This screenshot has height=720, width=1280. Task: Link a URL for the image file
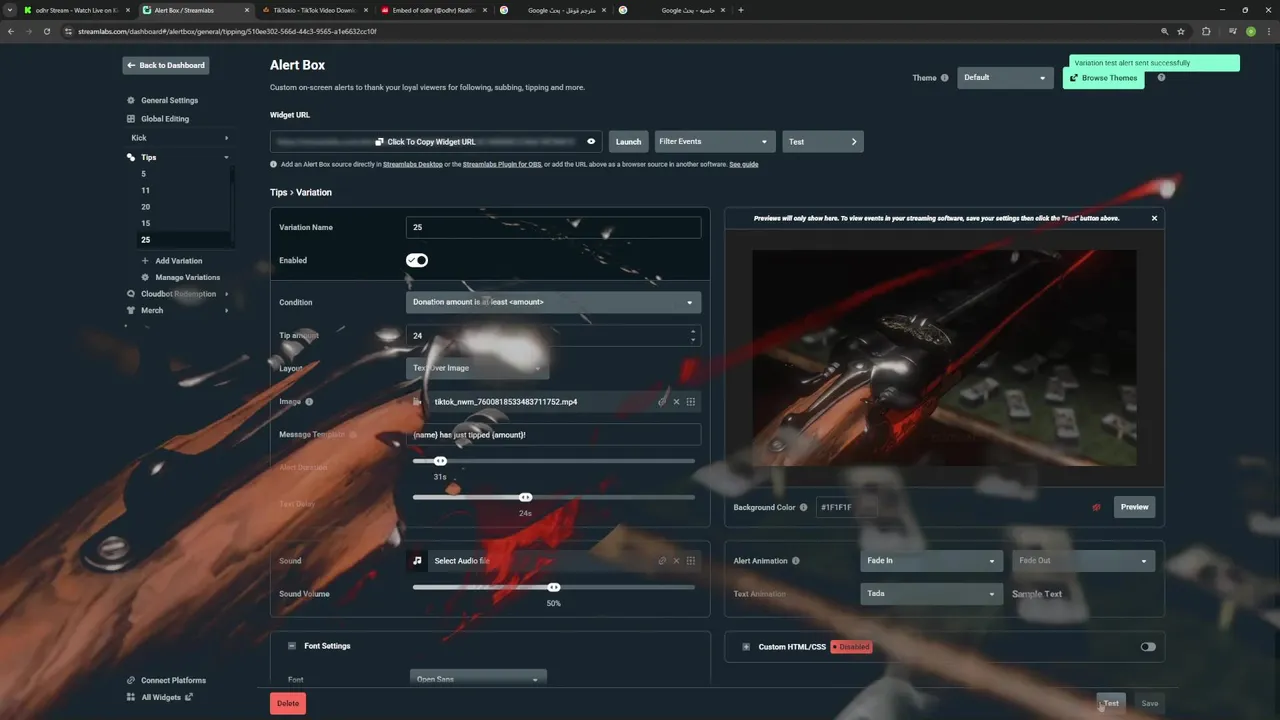point(662,402)
